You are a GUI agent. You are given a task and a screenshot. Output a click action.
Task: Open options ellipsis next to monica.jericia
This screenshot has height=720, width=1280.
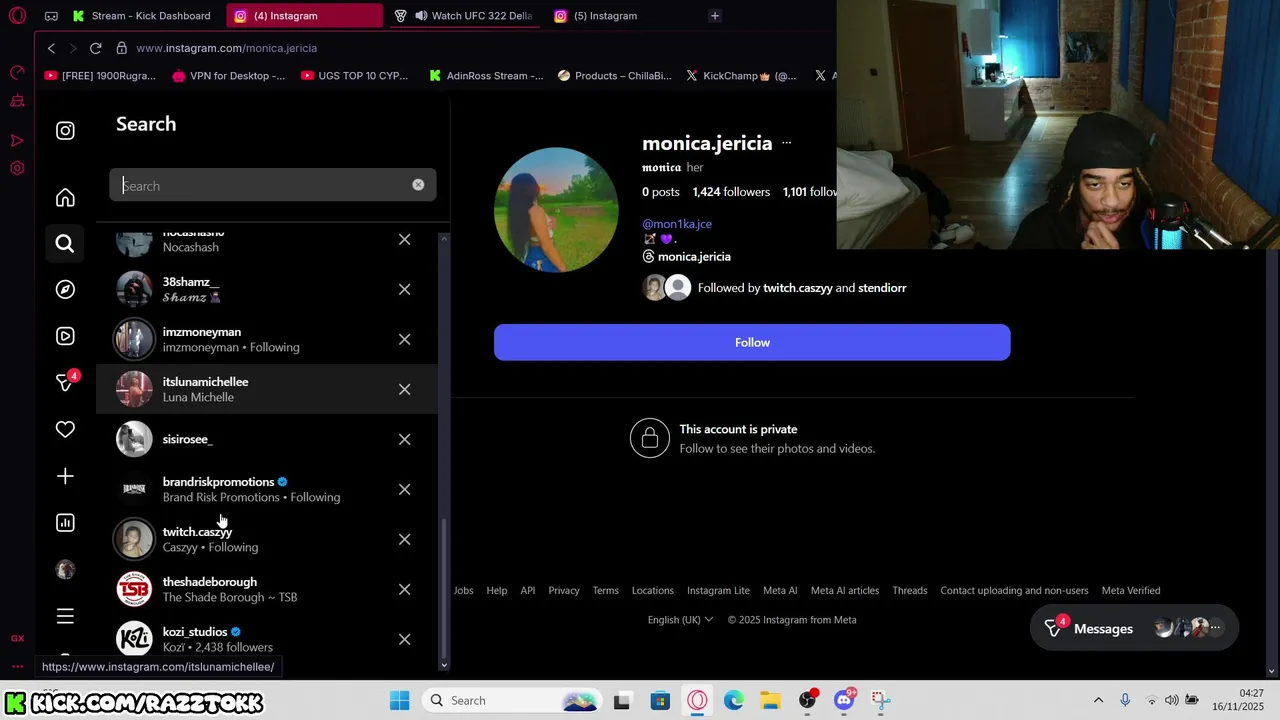pos(786,143)
